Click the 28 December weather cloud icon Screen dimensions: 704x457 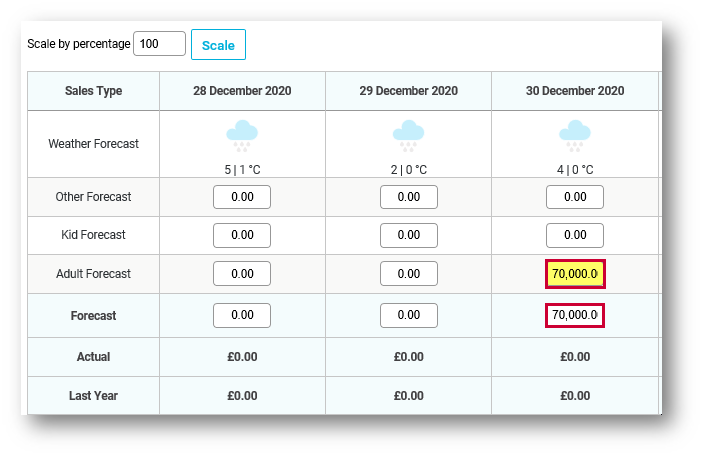(x=242, y=136)
